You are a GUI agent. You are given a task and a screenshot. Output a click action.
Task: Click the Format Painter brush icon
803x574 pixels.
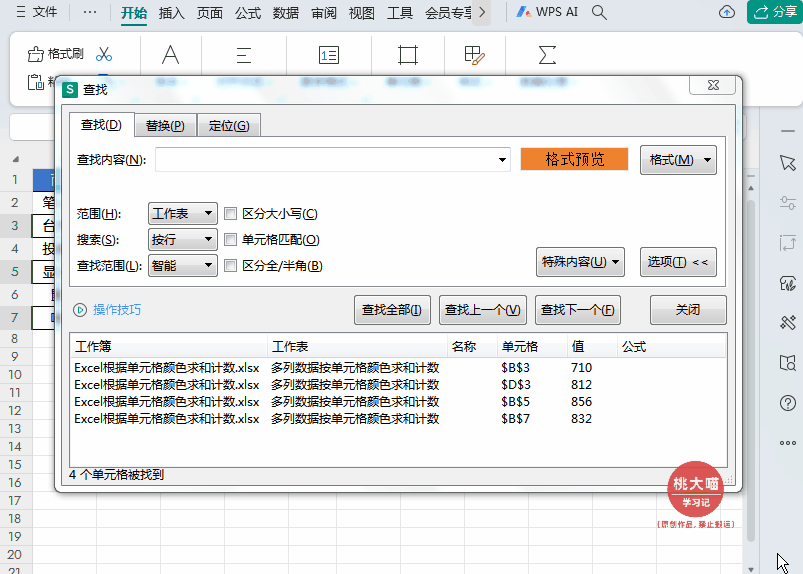pos(35,54)
